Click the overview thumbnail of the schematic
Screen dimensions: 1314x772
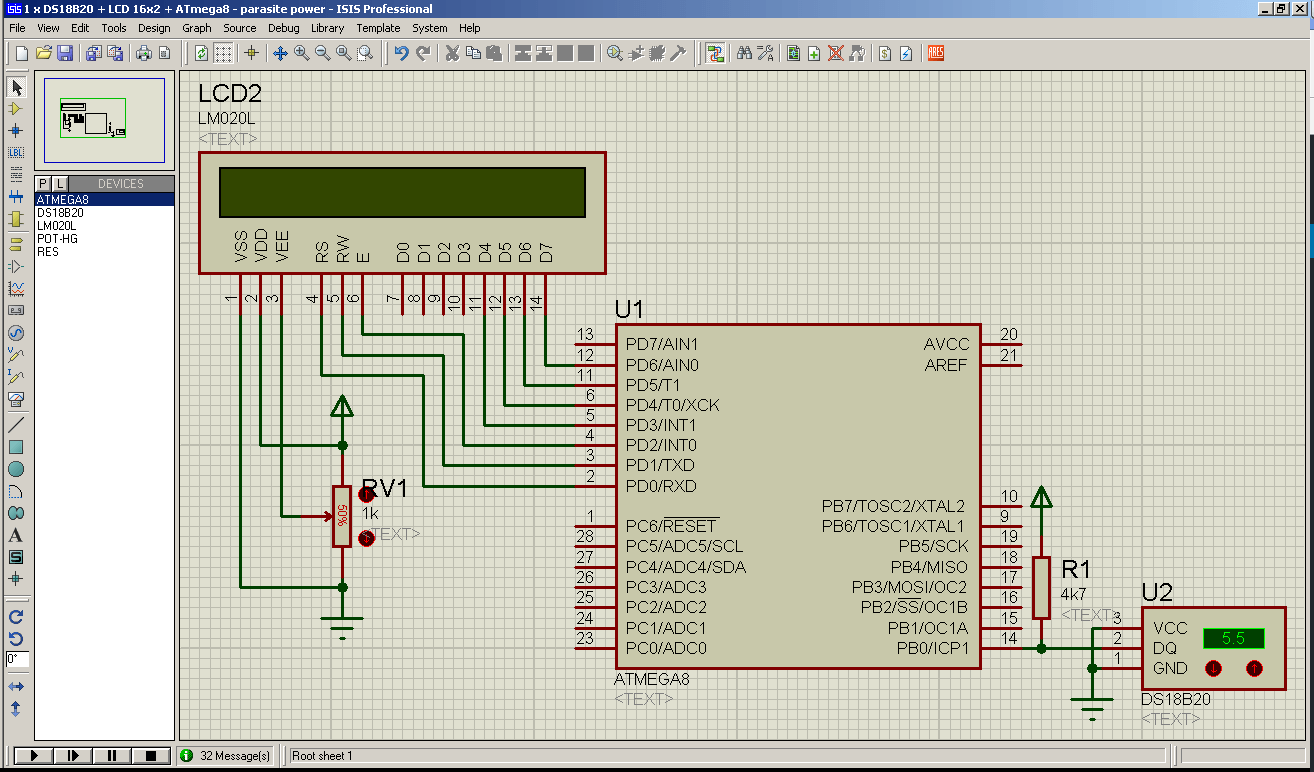click(104, 120)
